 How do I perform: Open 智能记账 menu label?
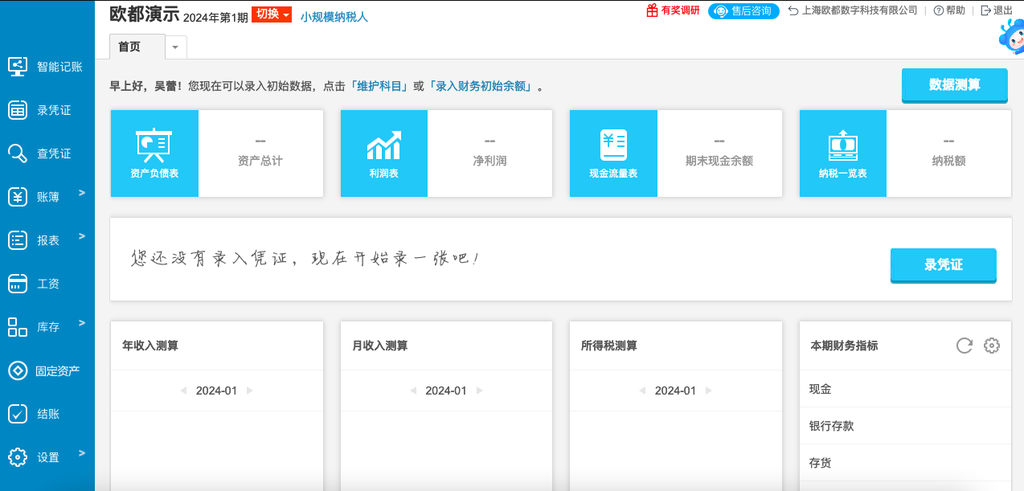point(59,67)
